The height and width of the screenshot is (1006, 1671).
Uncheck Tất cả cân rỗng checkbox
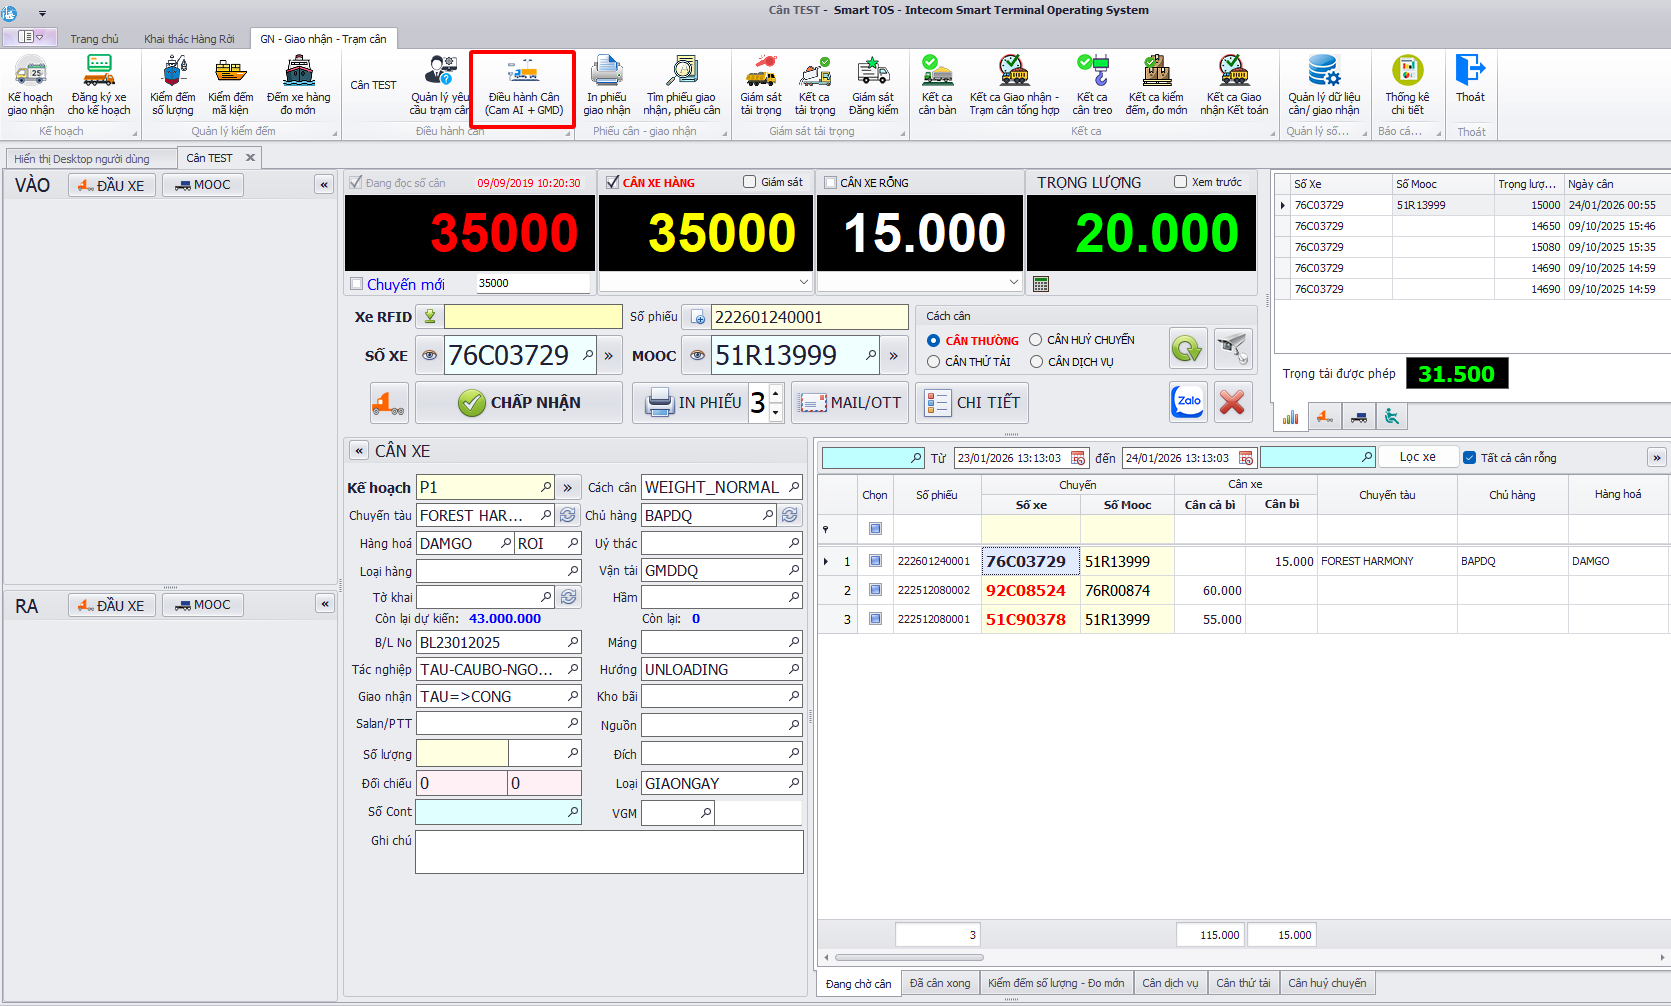click(x=1469, y=458)
